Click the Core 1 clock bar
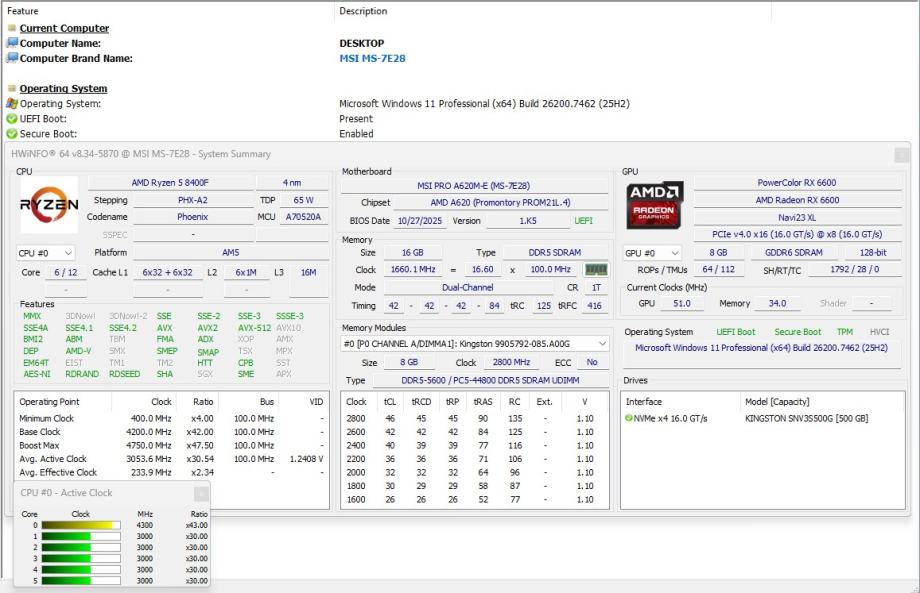 (x=81, y=536)
